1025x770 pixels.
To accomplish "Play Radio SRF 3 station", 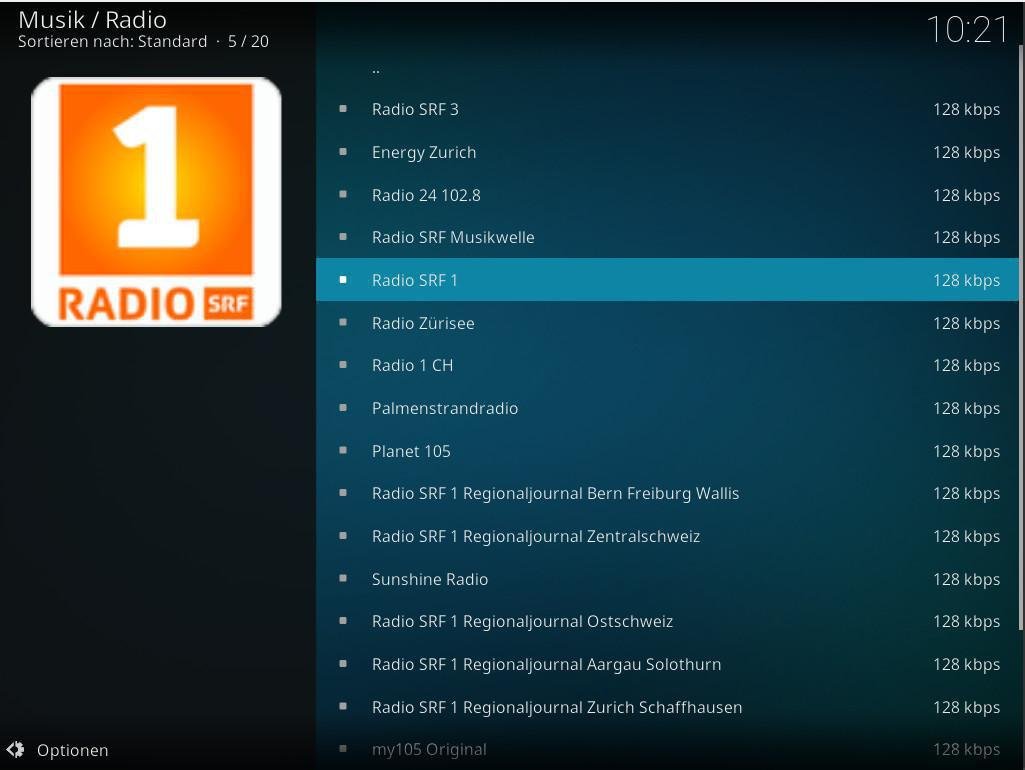I will (x=667, y=109).
